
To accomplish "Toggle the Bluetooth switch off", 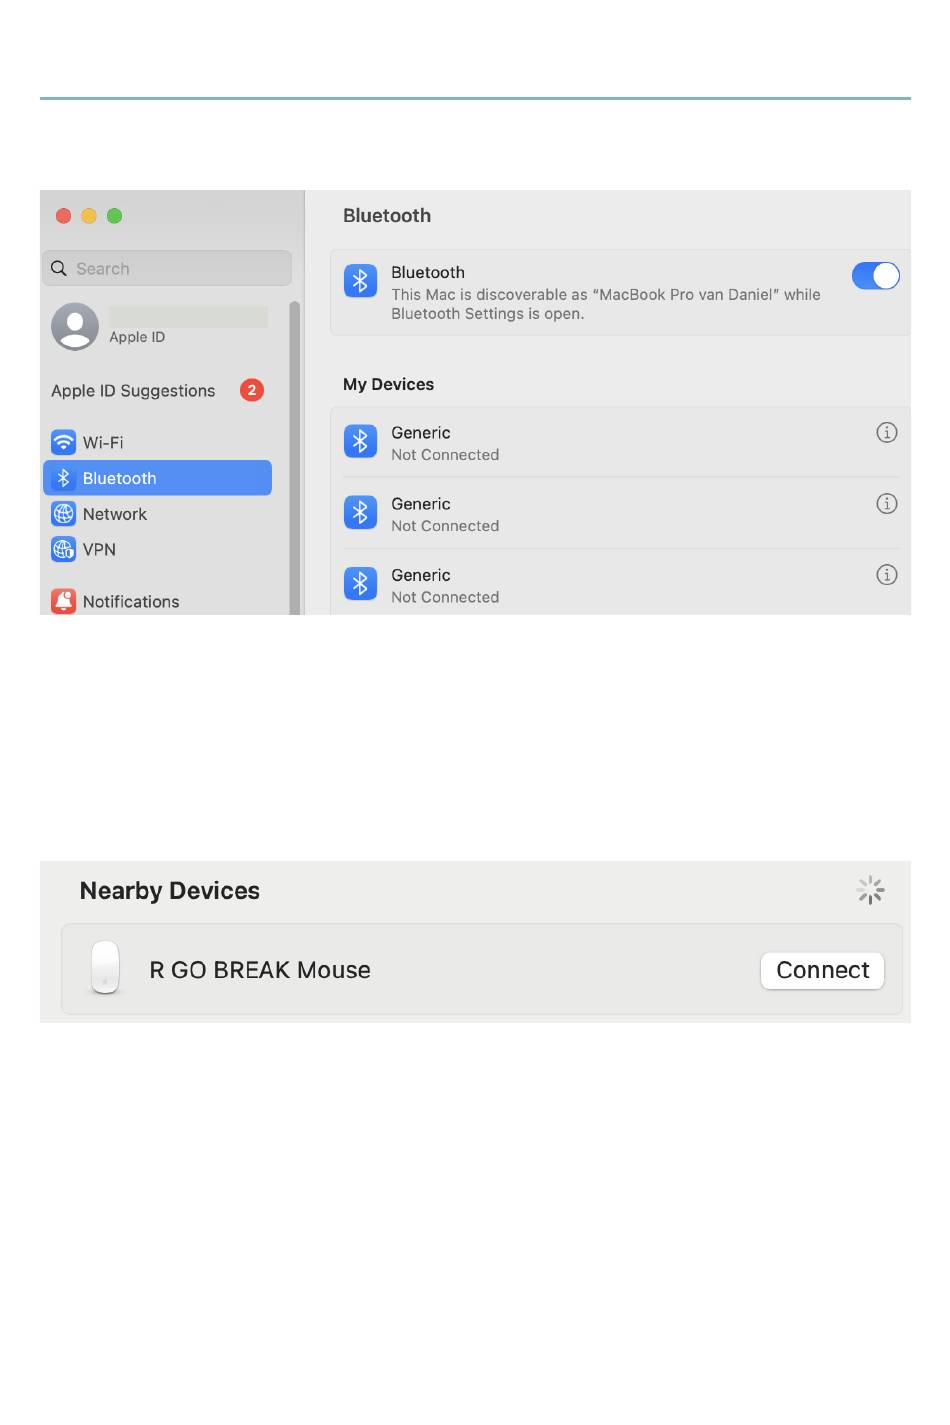I will [875, 276].
